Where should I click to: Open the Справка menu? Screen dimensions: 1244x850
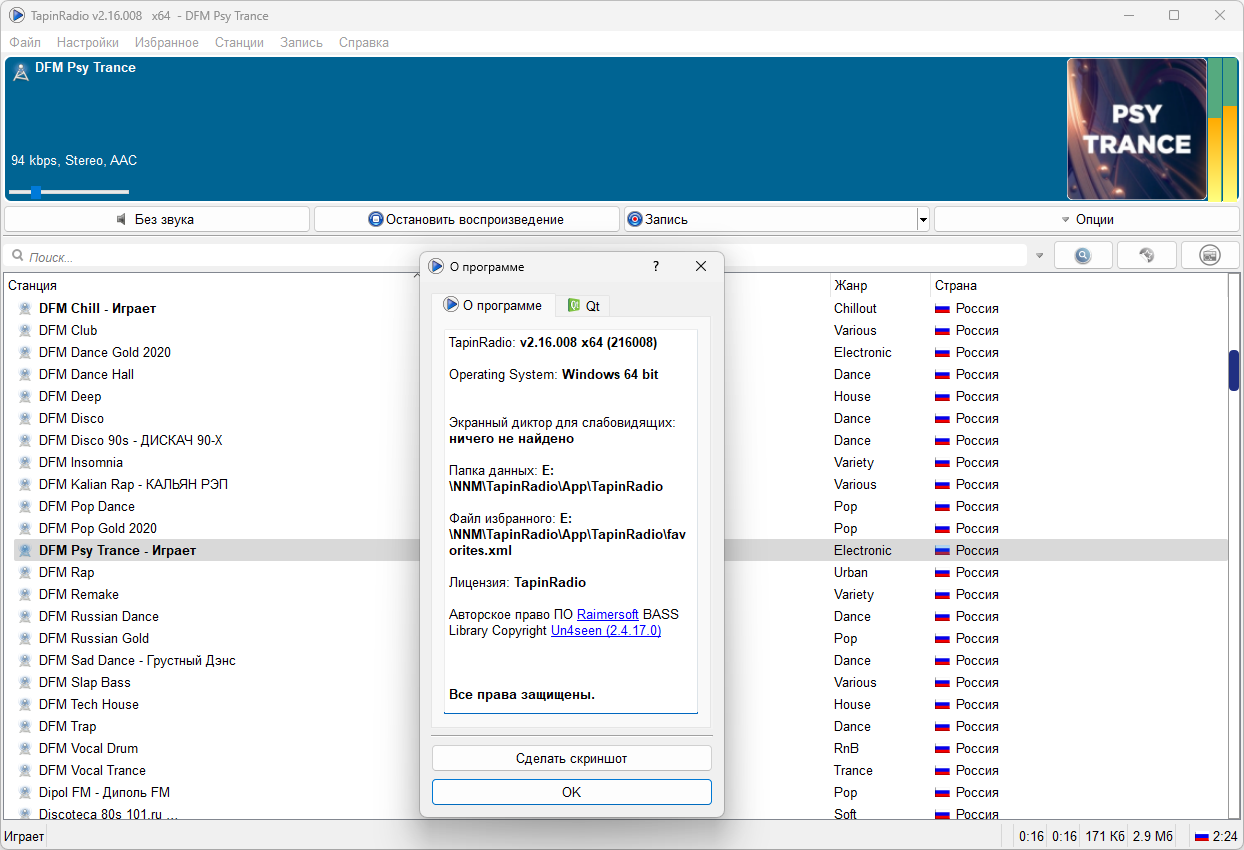tap(364, 42)
